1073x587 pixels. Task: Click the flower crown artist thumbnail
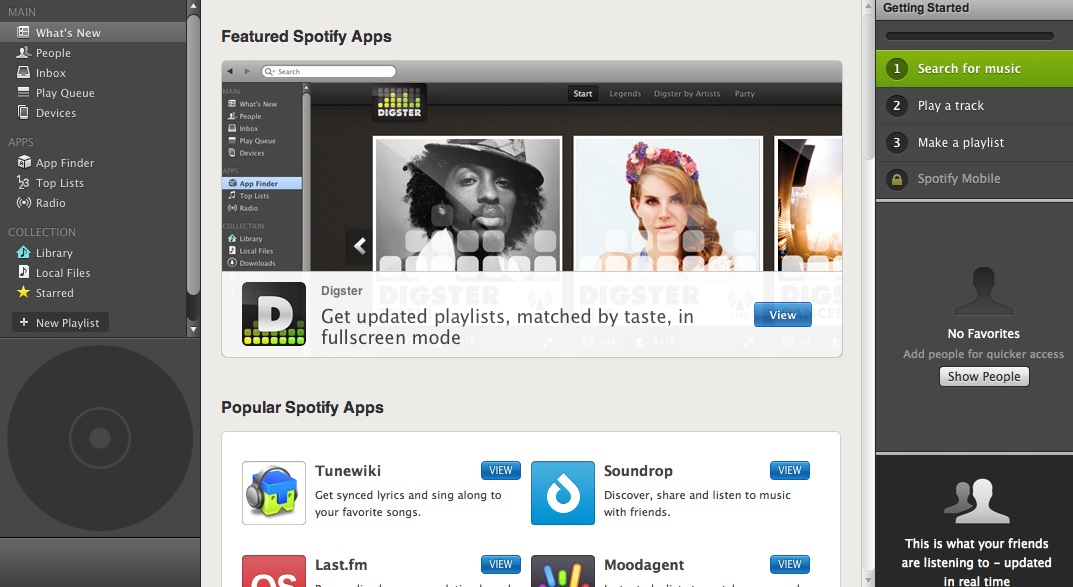pos(668,204)
